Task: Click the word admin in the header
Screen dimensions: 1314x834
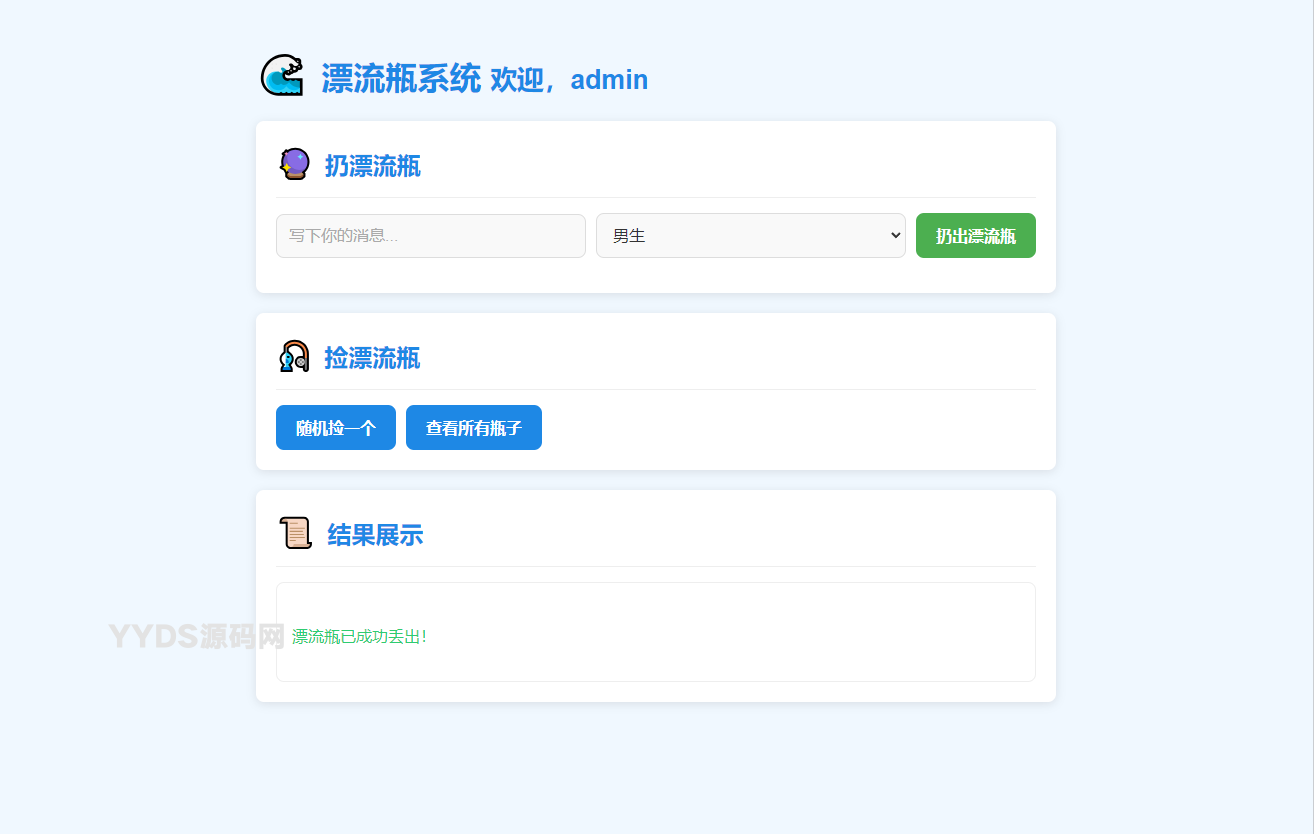Action: 609,80
